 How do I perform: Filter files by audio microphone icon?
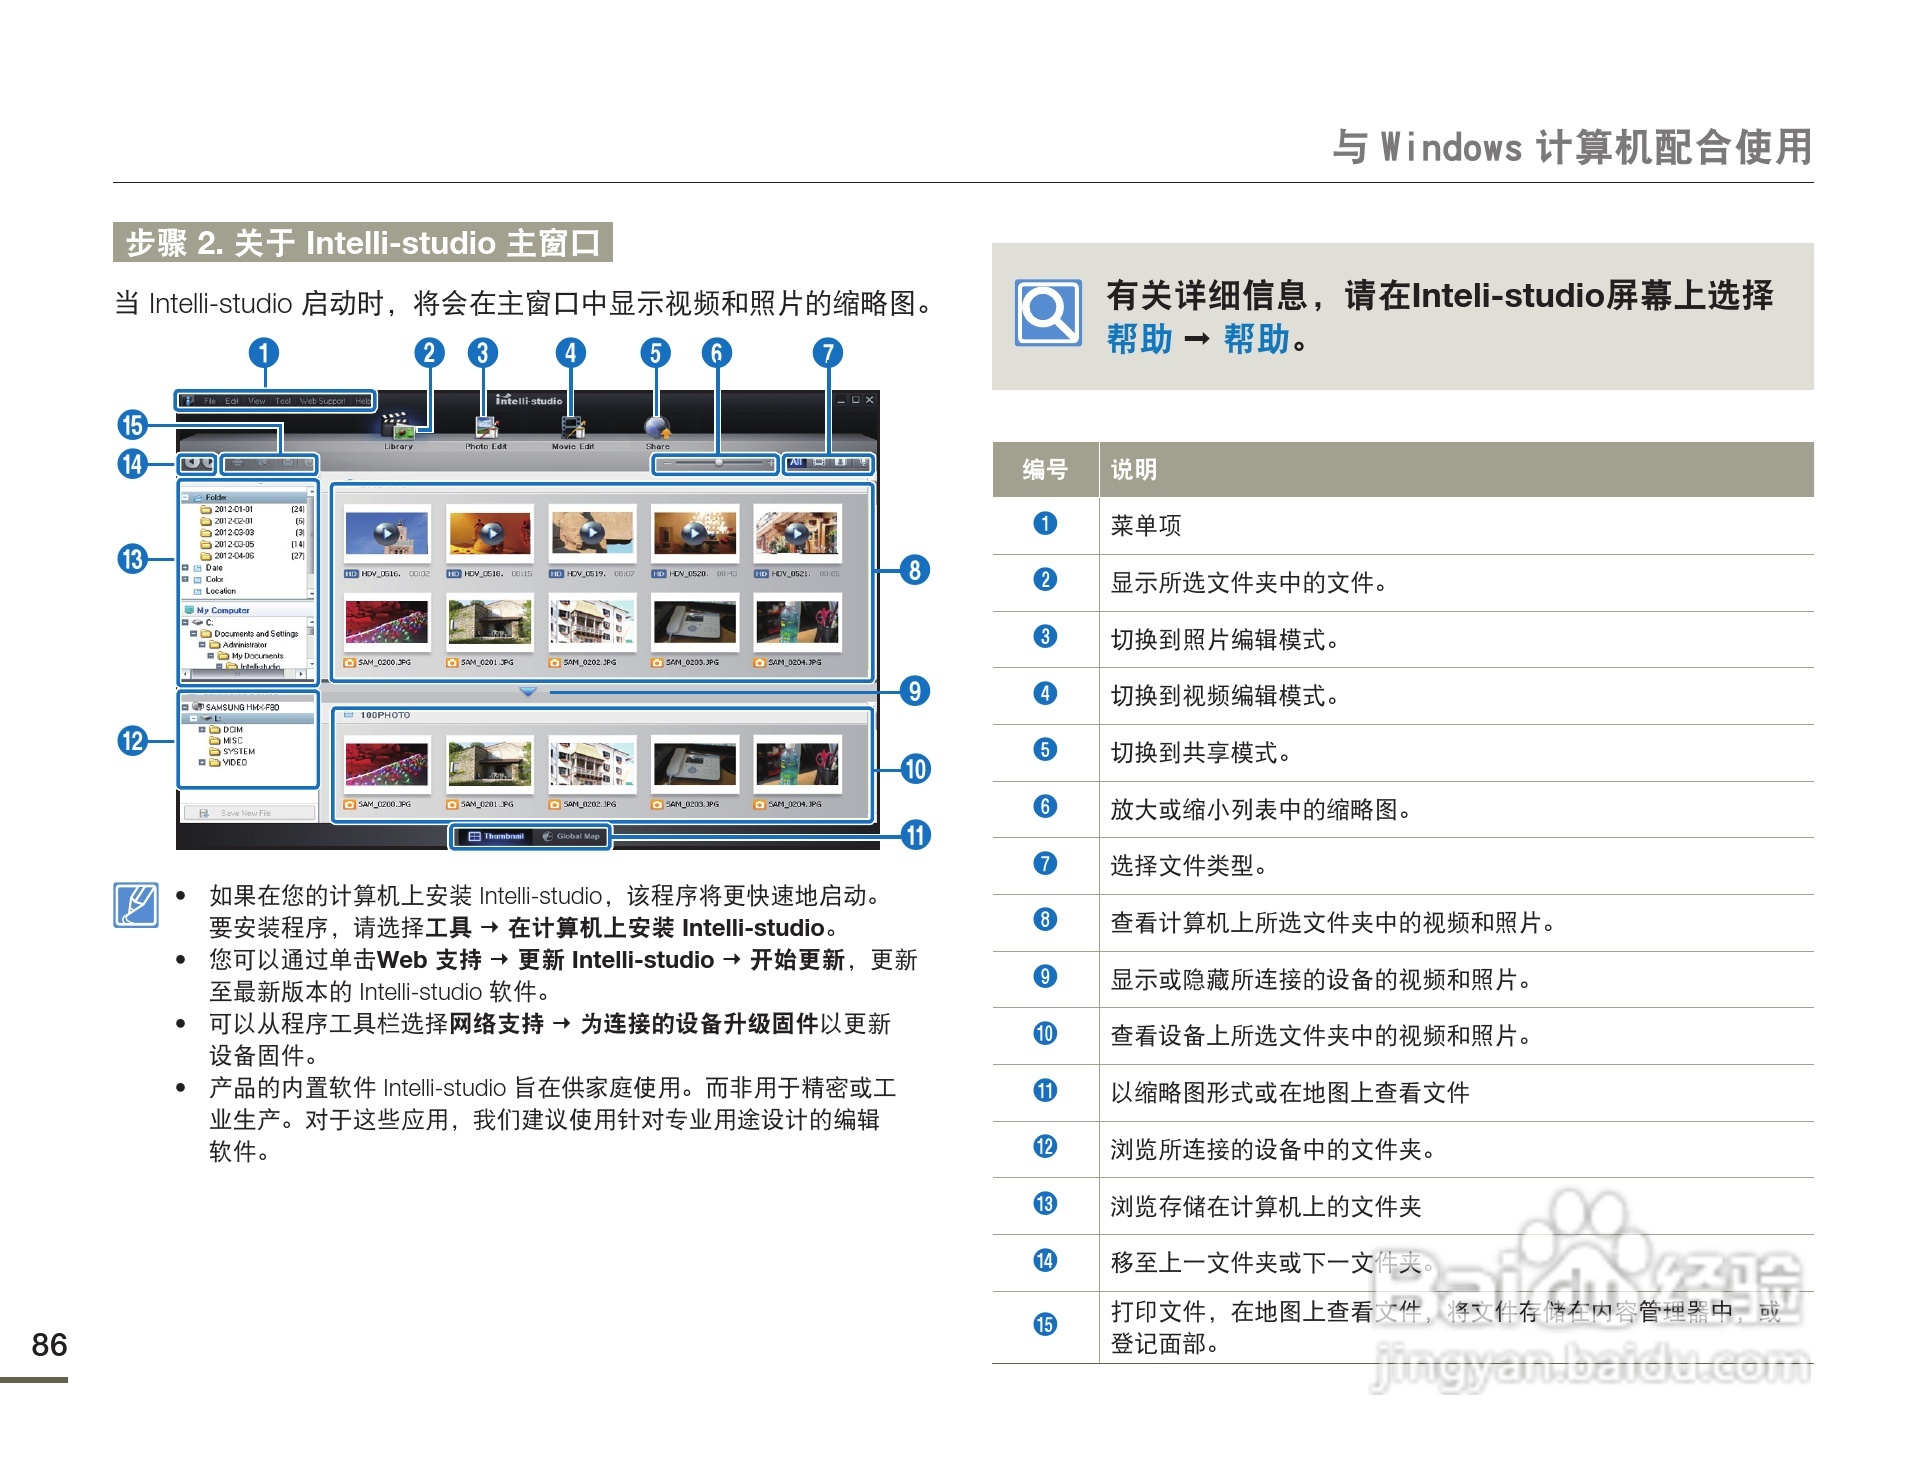point(863,463)
